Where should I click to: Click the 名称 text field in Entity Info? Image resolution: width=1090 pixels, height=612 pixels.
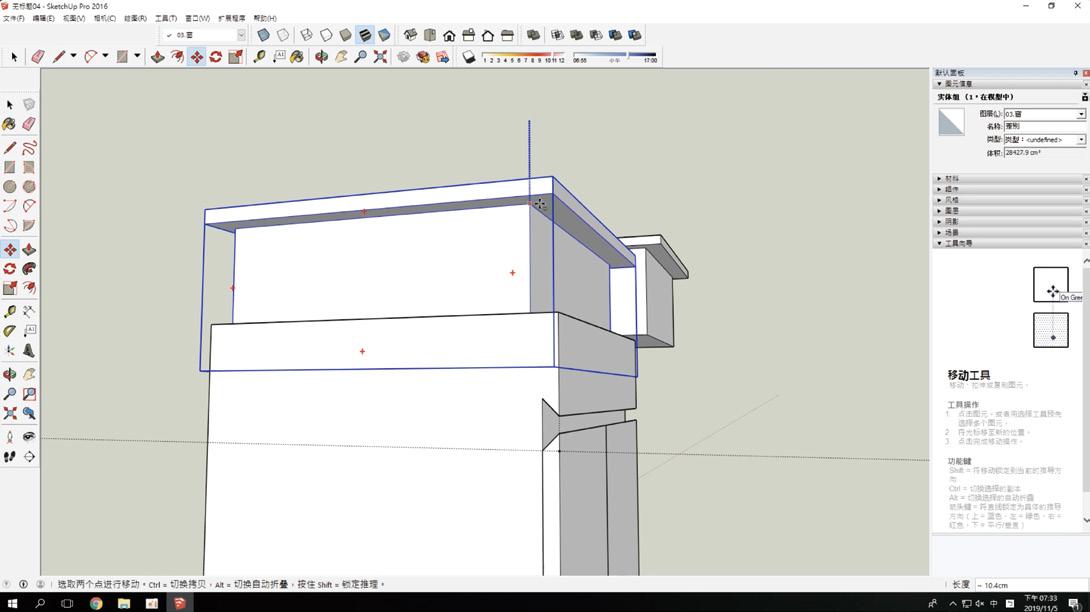[x=1044, y=127]
